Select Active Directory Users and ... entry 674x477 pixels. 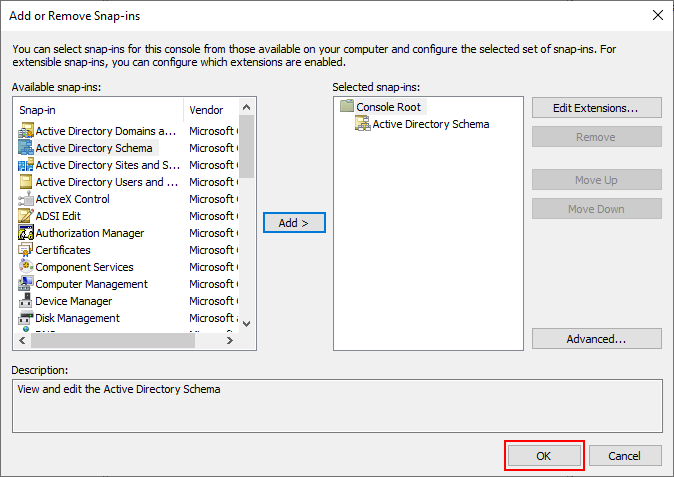107,182
